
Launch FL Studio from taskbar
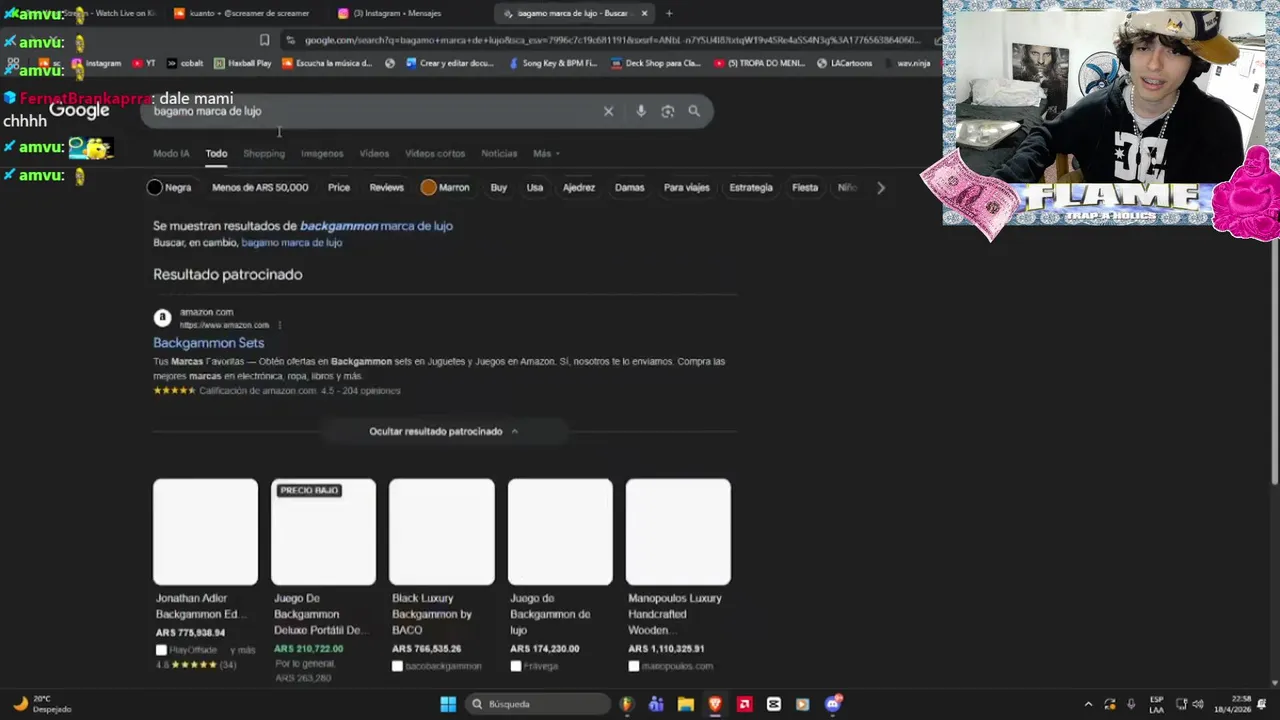[626, 704]
